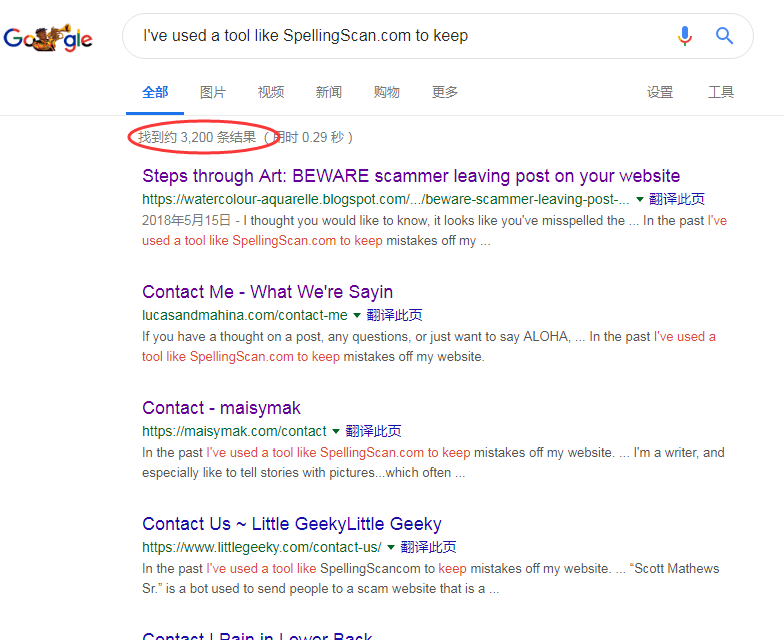
Task: Click the watercolour-aquarelle.blogspot.com green URL
Action: click(x=386, y=199)
